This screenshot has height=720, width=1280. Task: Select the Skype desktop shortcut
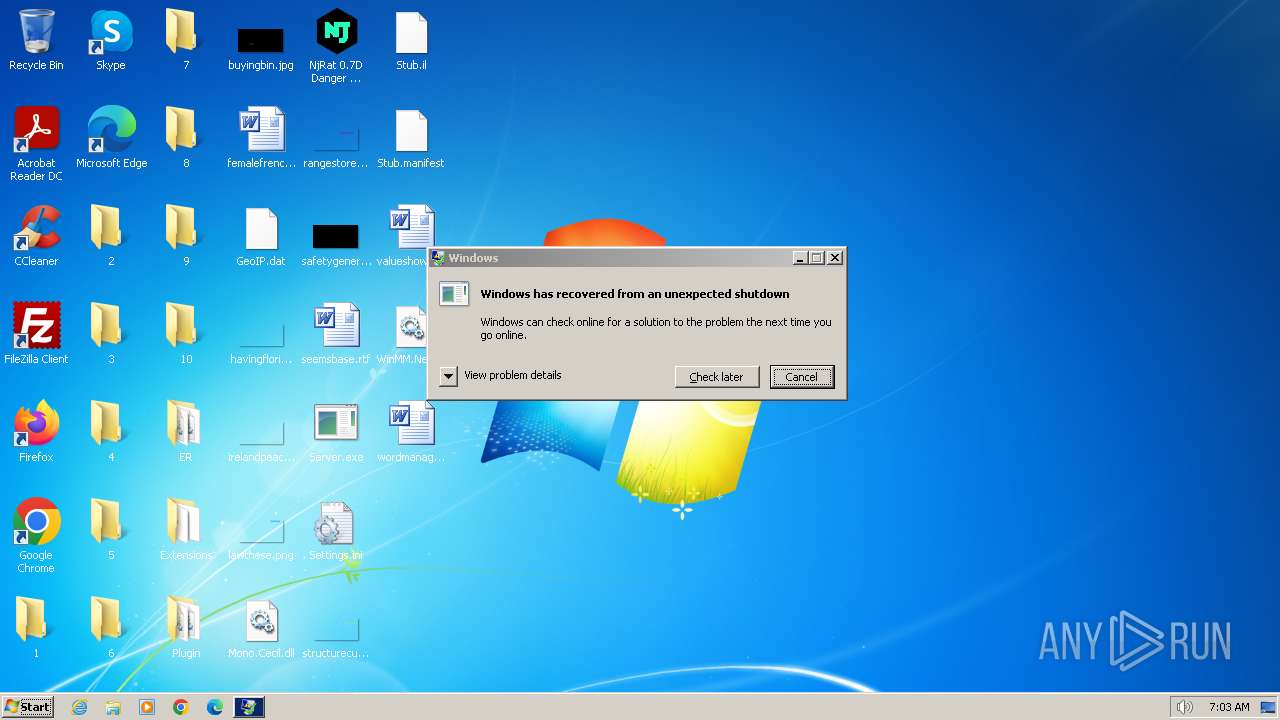111,40
